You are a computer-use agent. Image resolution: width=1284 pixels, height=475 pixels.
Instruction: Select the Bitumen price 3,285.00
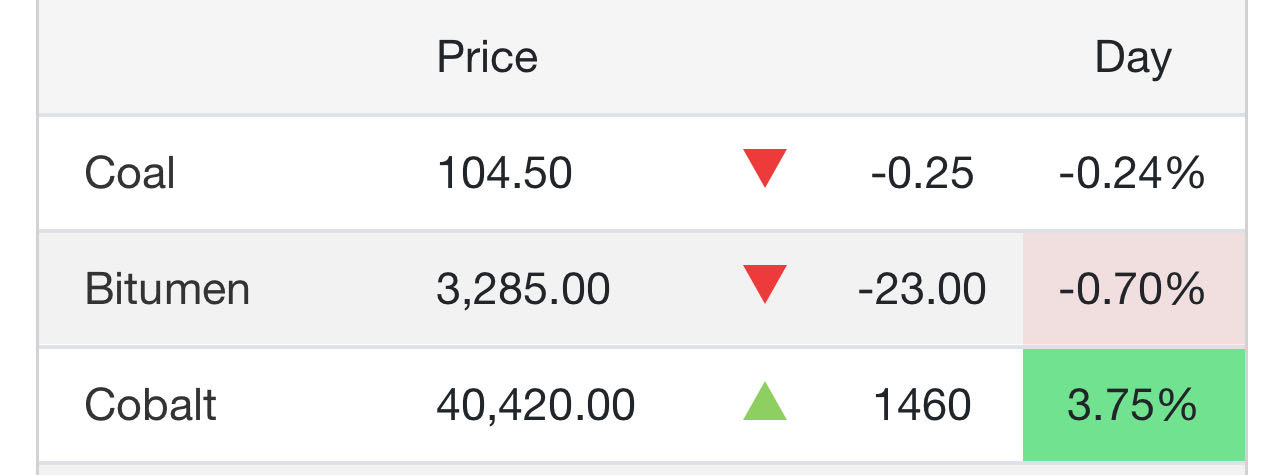pyautogui.click(x=523, y=289)
